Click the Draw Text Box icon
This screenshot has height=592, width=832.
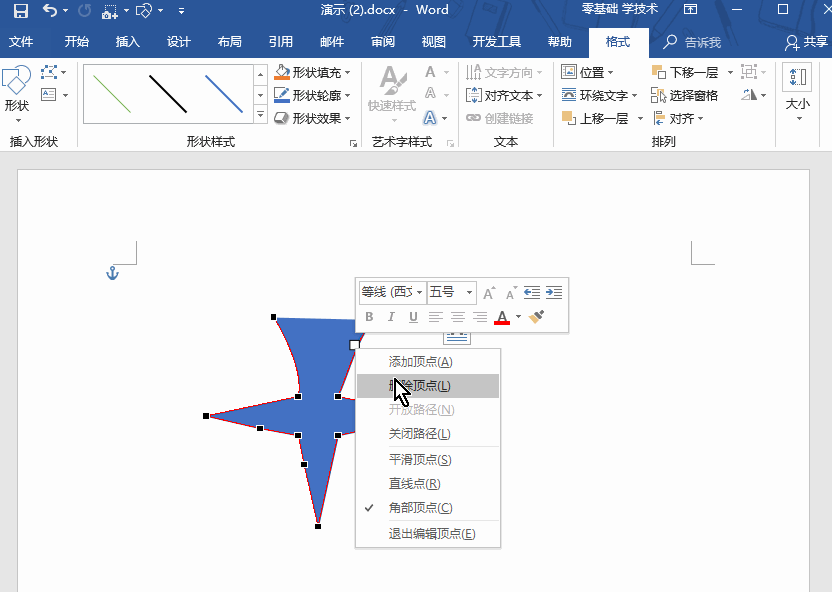49,95
